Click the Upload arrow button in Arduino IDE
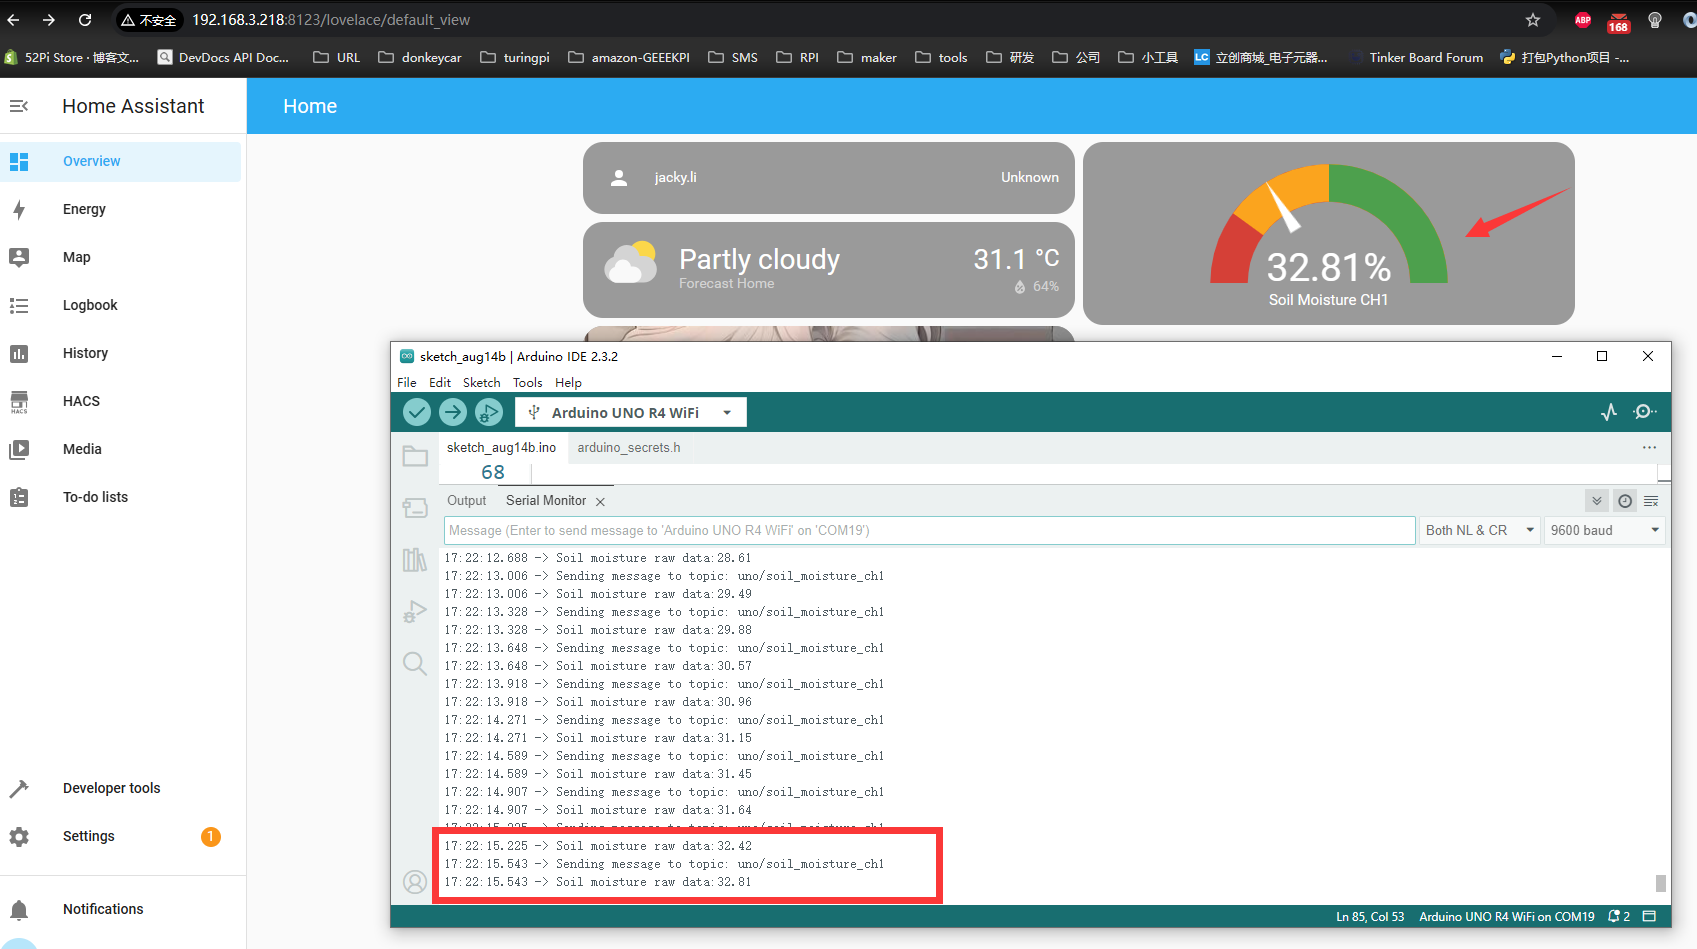The height and width of the screenshot is (949, 1697). point(453,412)
